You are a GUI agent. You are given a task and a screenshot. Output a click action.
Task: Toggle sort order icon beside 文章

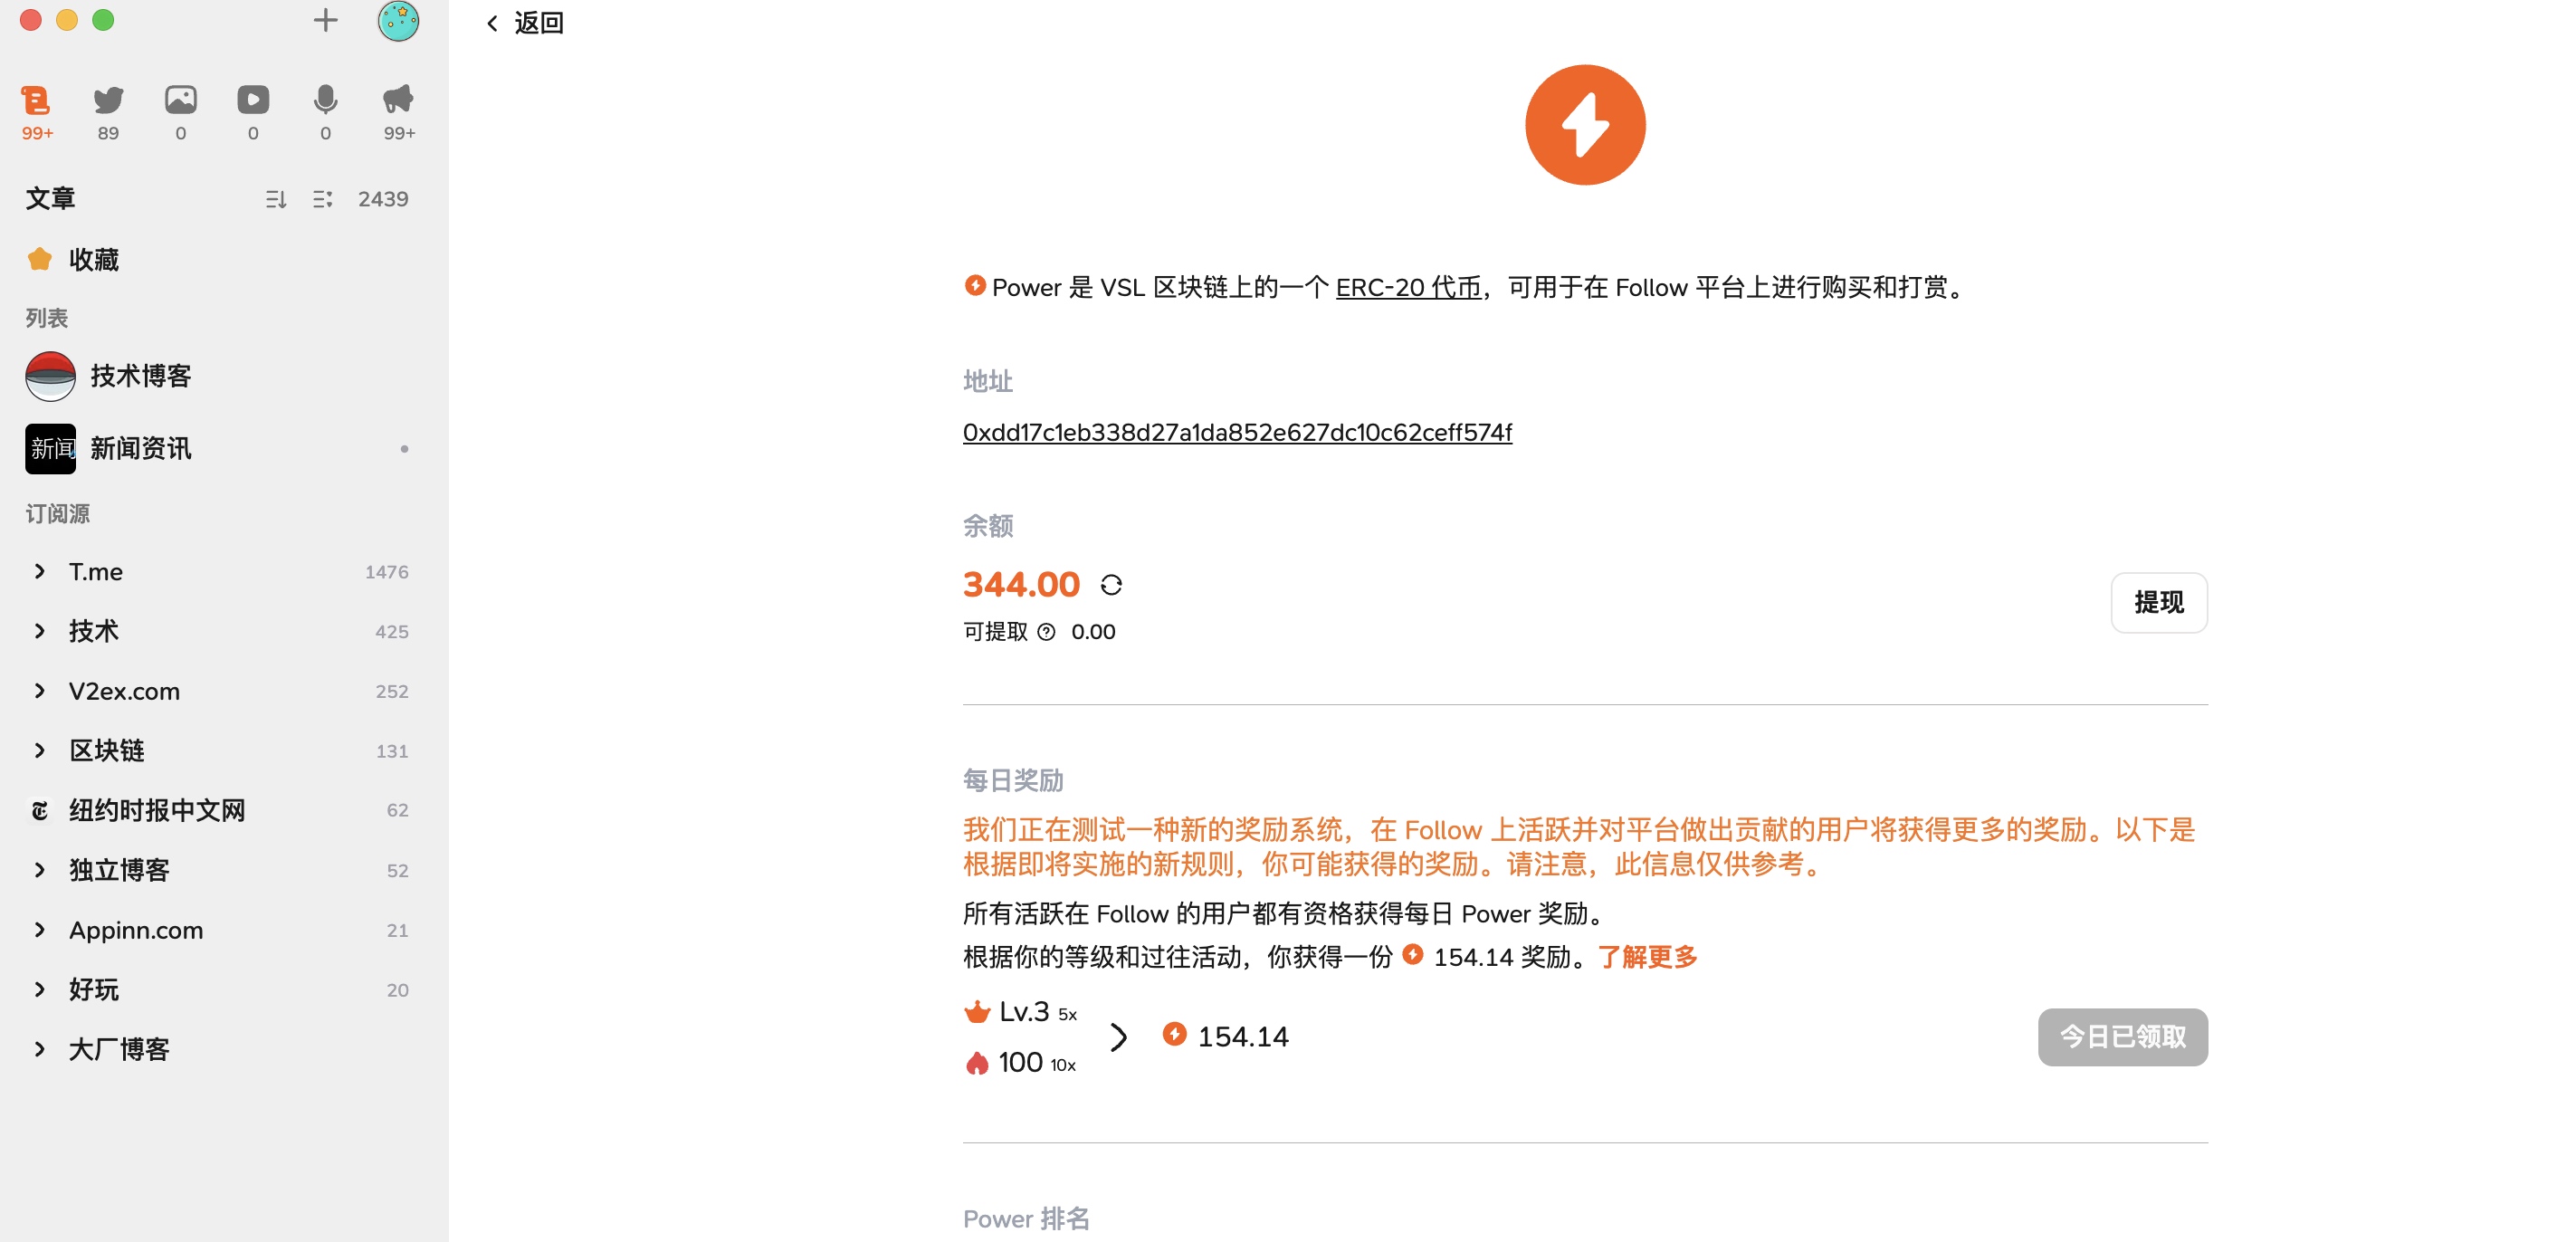click(276, 199)
